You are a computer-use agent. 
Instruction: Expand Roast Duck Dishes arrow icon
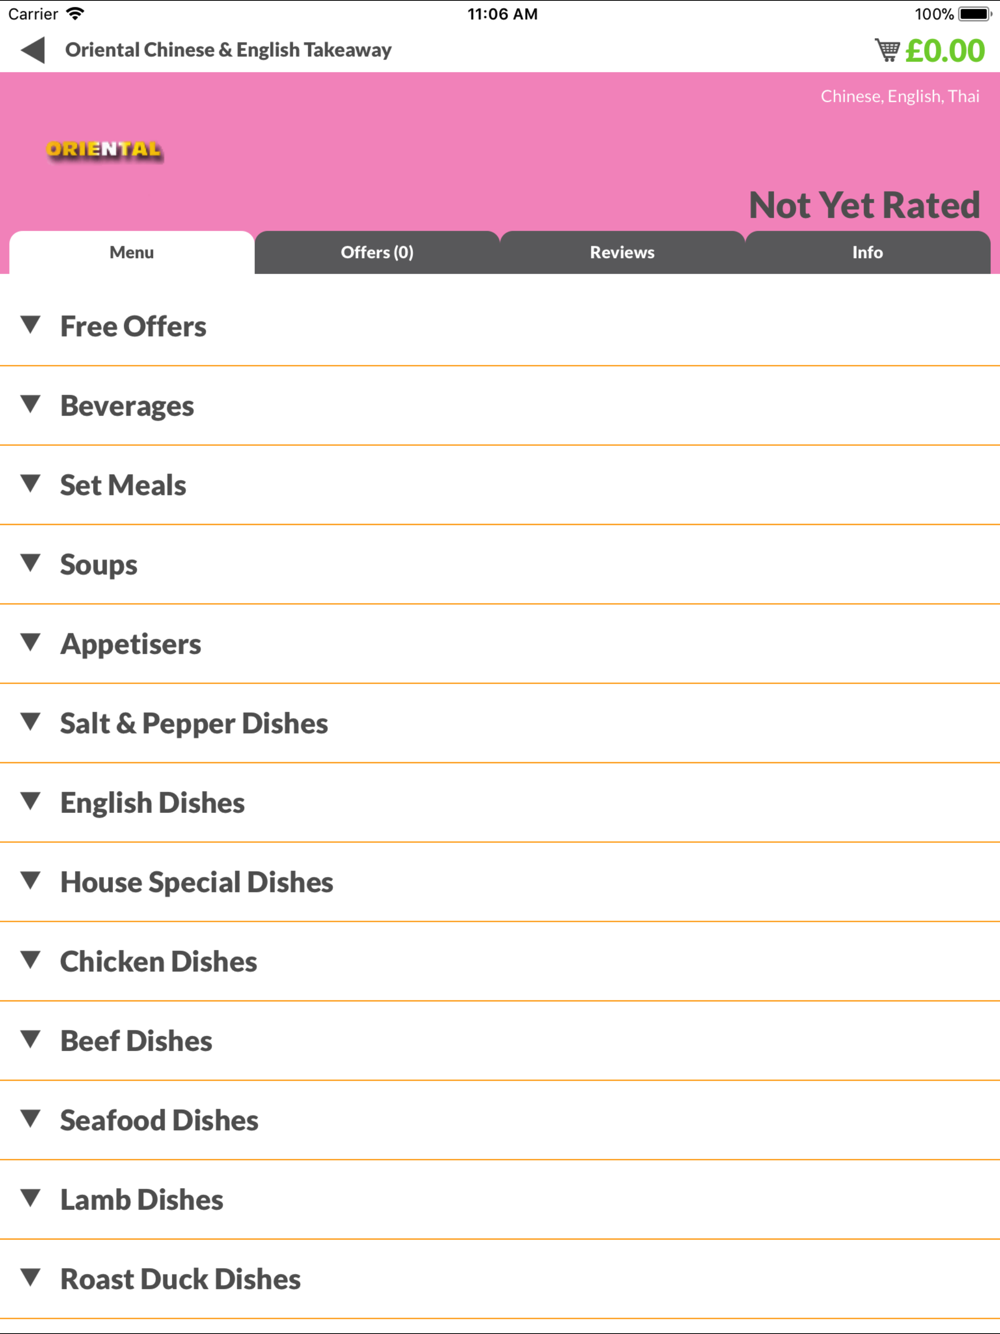[31, 1277]
